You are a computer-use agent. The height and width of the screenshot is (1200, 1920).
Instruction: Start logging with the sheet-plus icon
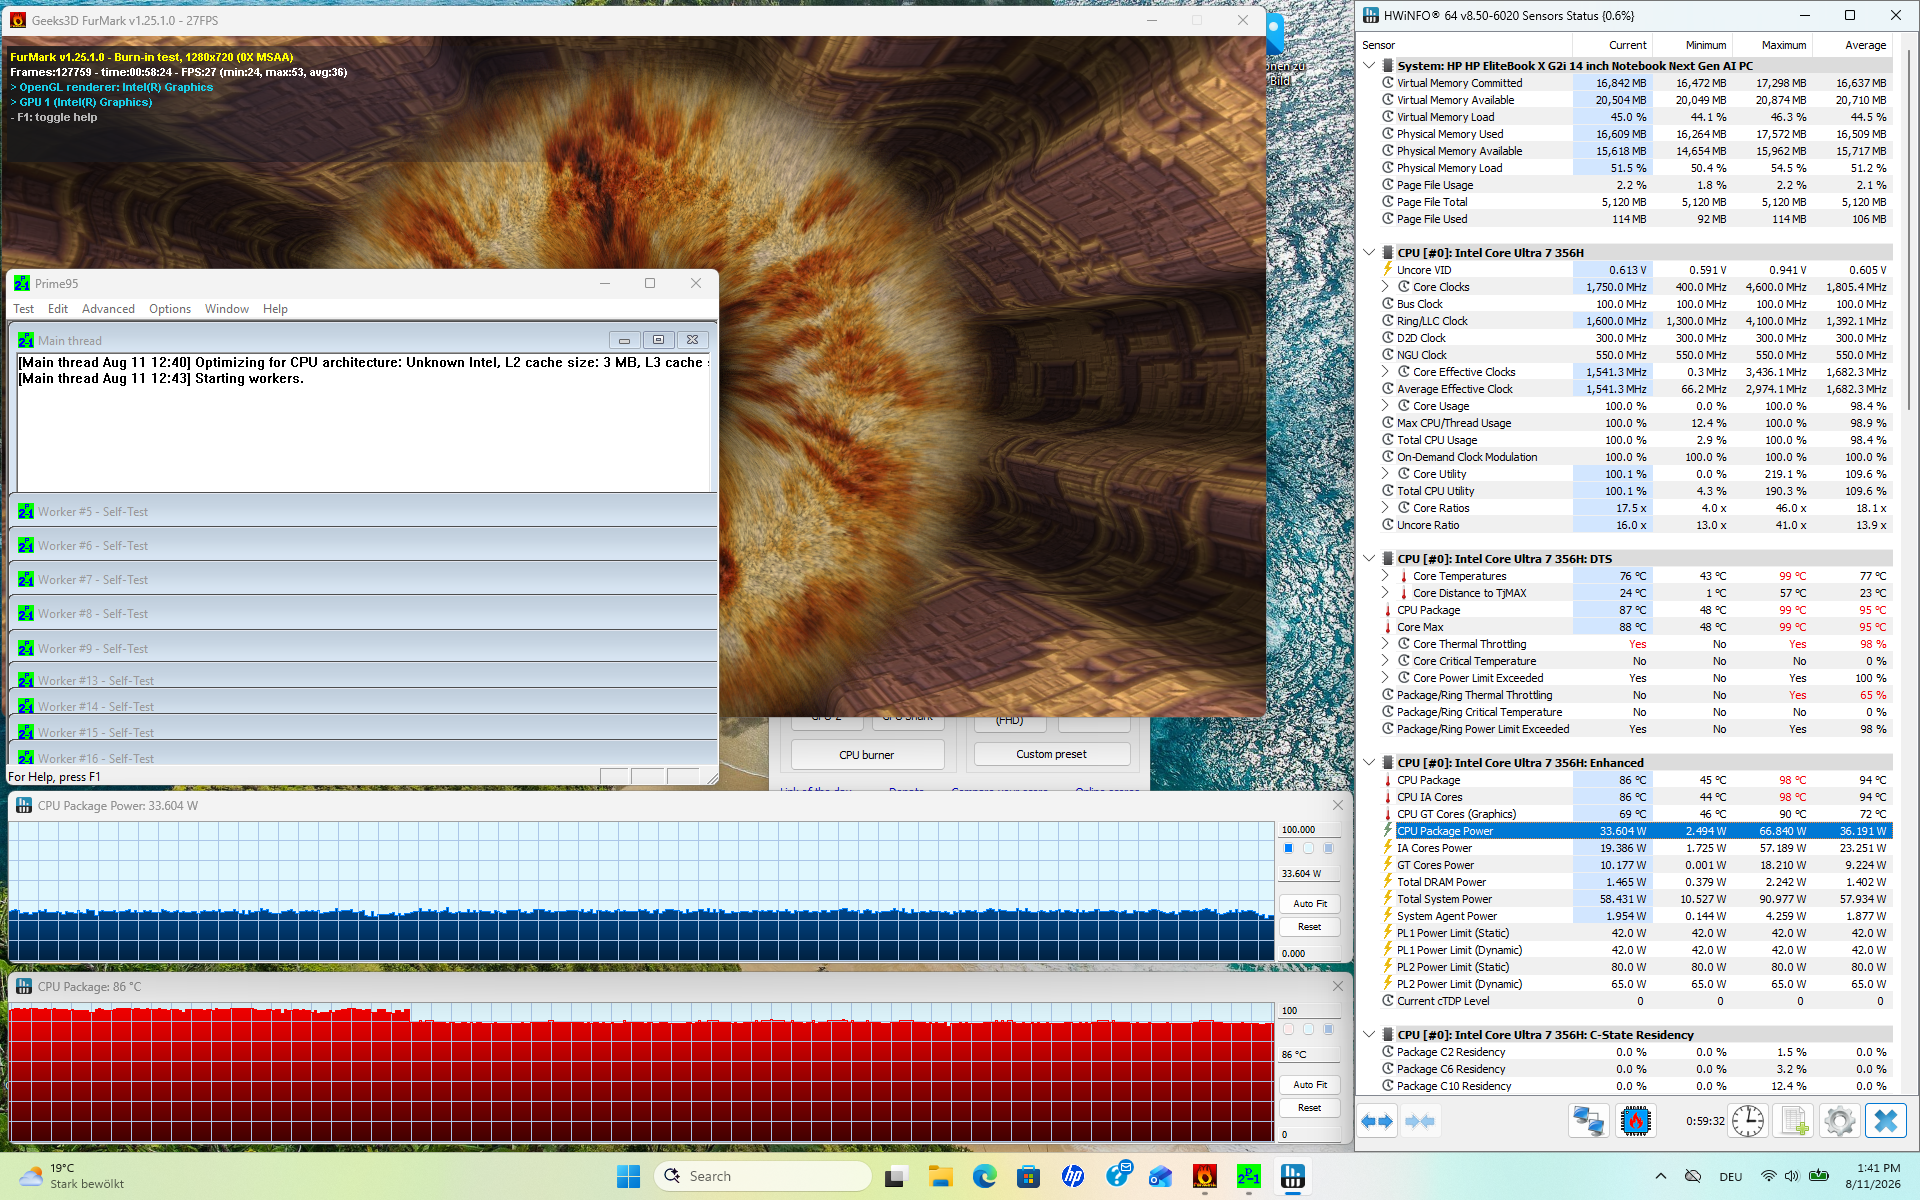1794,1121
